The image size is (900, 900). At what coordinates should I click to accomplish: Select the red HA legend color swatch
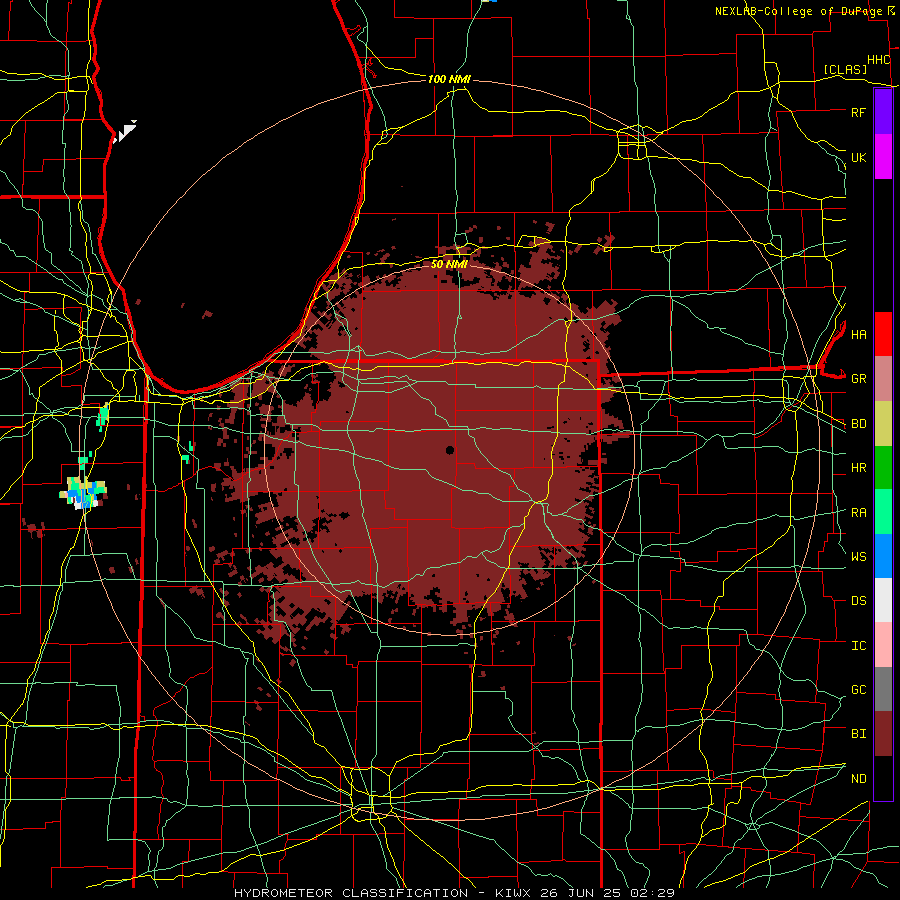[883, 334]
